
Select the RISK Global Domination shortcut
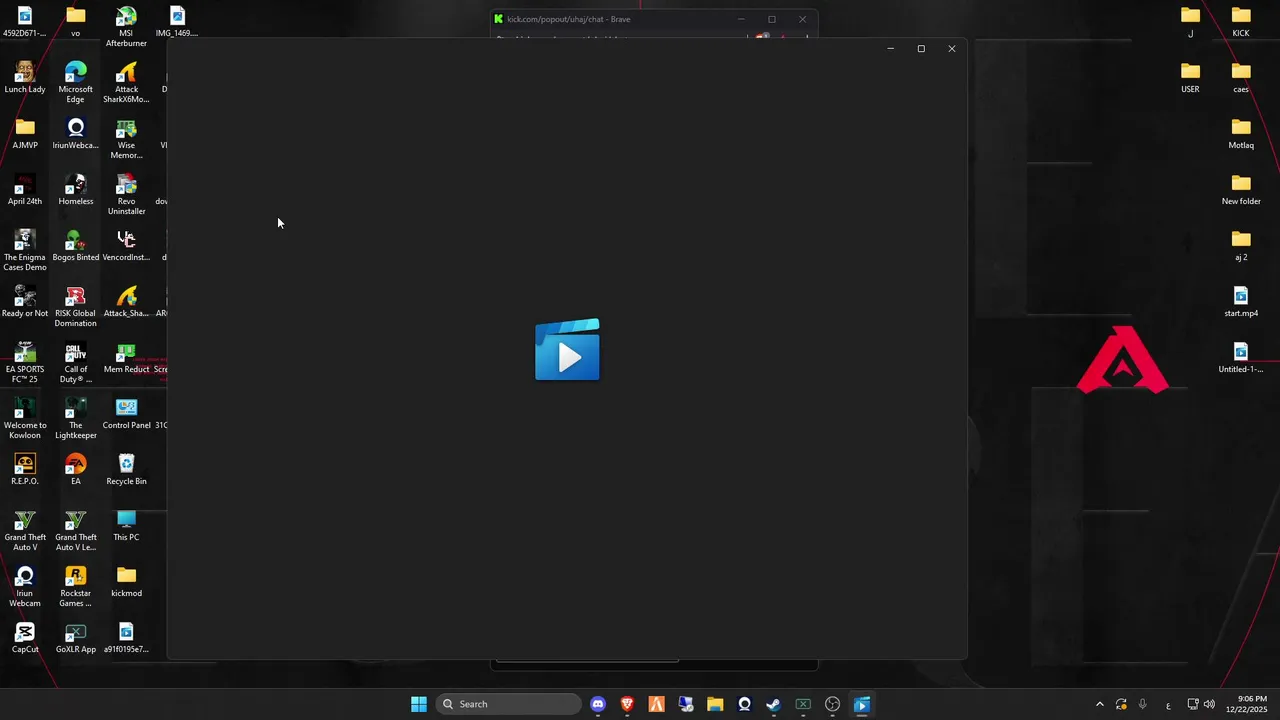click(76, 307)
